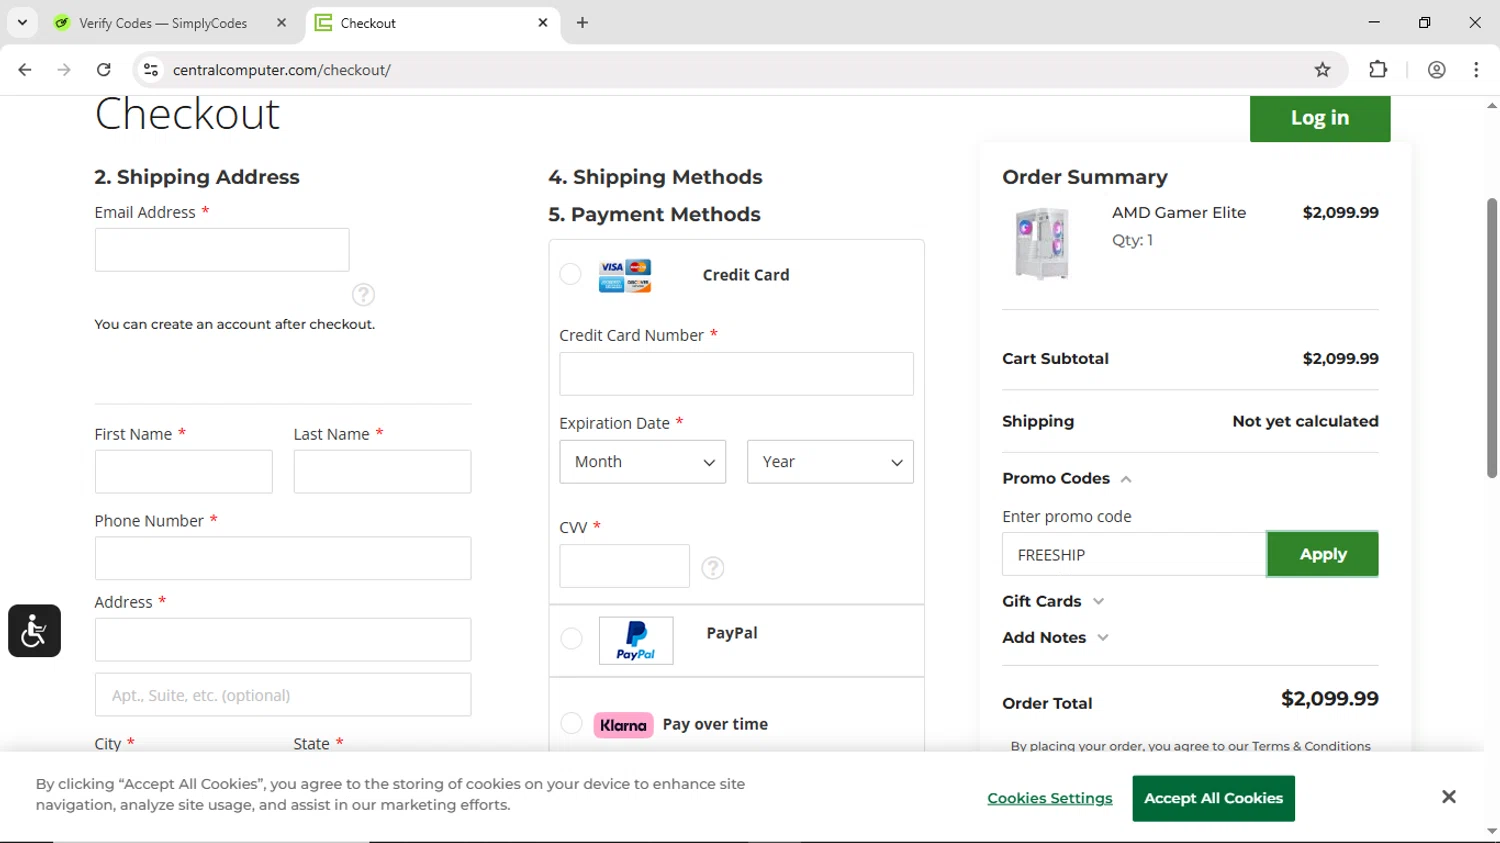This screenshot has height=843, width=1500.
Task: Click the credit card brand logos icon
Action: (x=625, y=275)
